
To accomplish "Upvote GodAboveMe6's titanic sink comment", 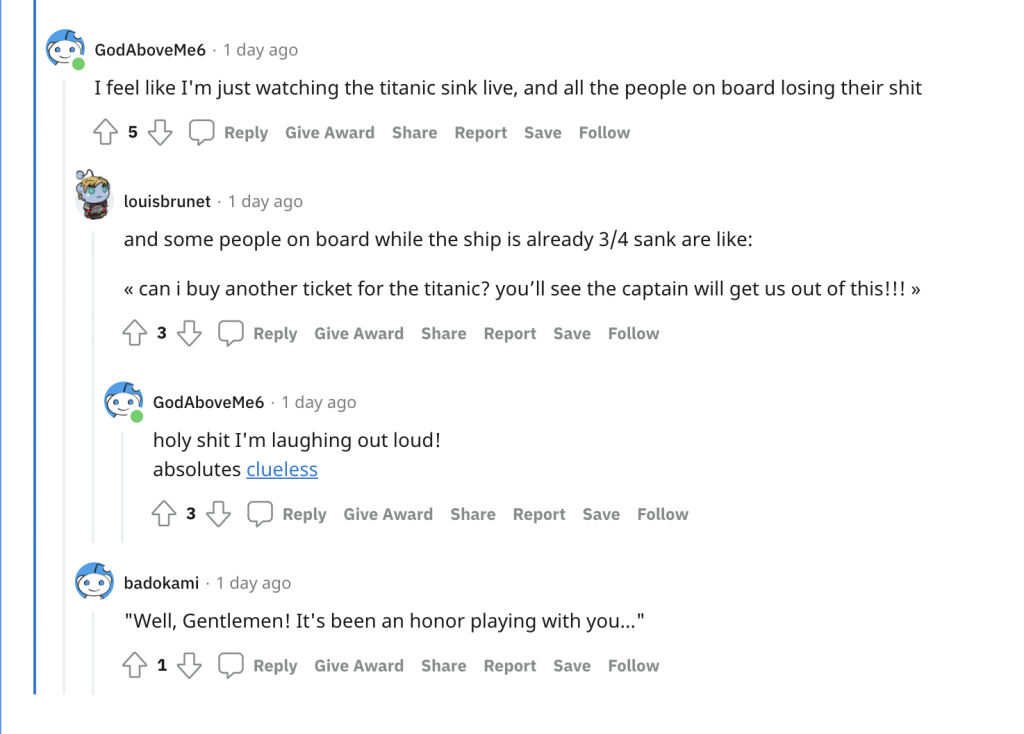I will (106, 133).
